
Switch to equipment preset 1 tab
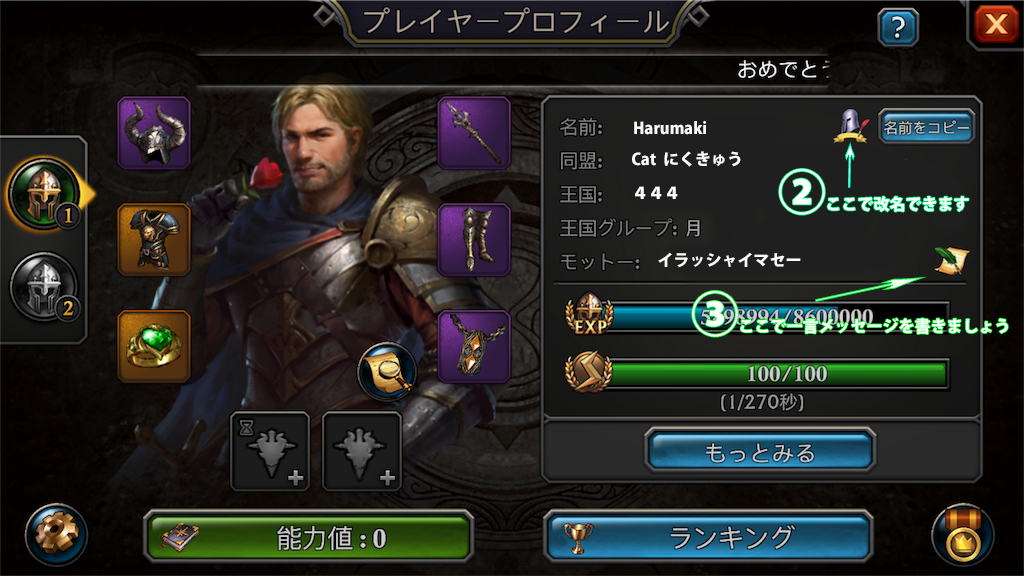[x=44, y=194]
